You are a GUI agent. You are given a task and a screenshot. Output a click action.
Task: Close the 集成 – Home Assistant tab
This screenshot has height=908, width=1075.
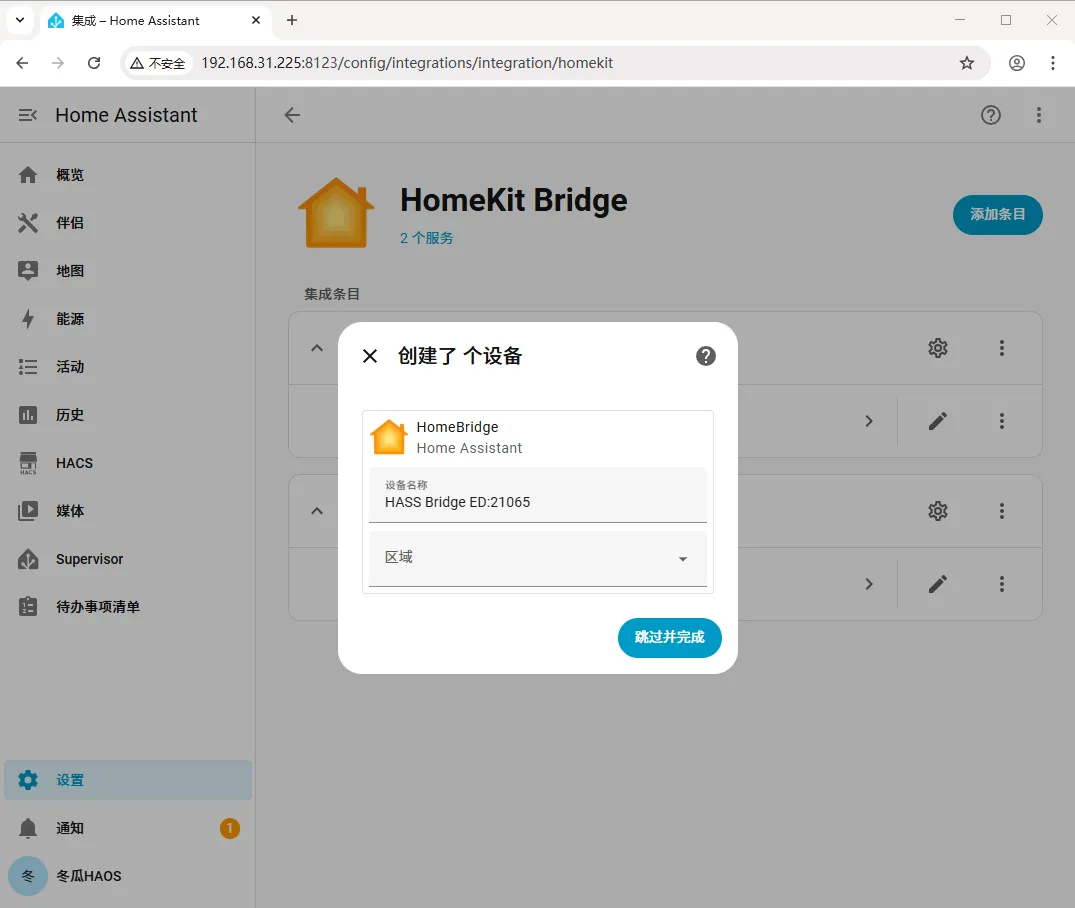[x=256, y=21]
